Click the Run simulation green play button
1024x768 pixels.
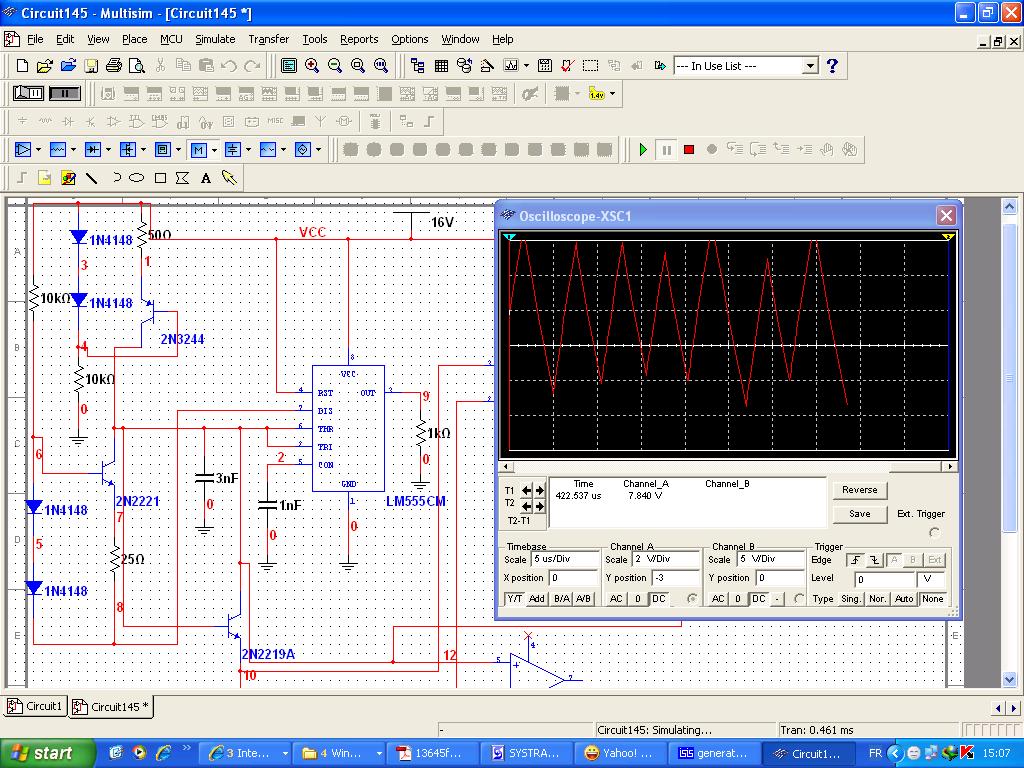point(643,150)
